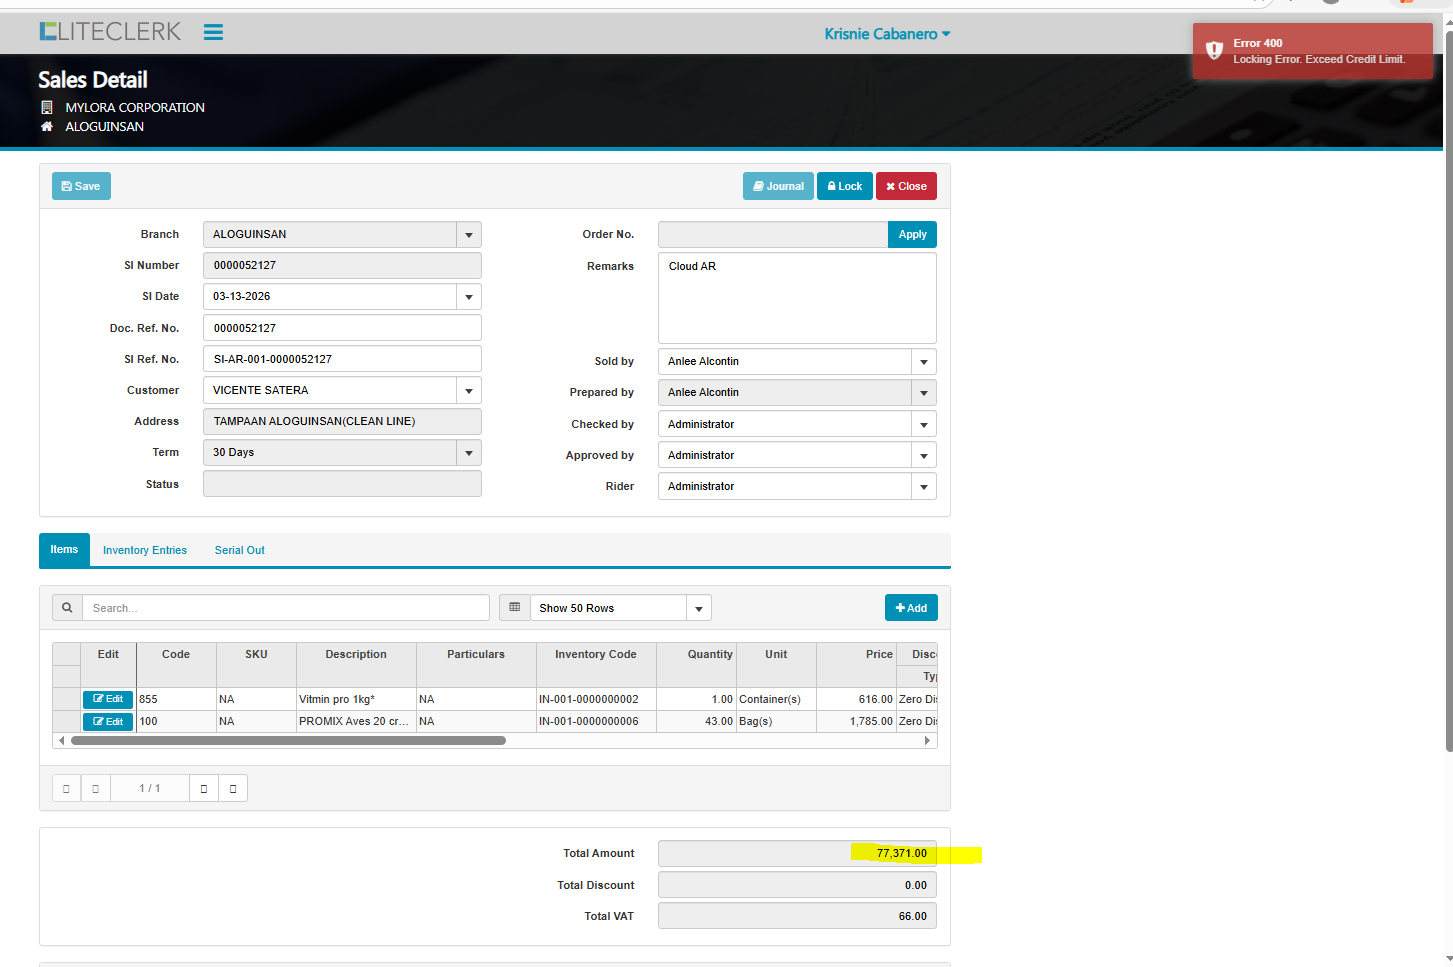The height and width of the screenshot is (967, 1453).
Task: Click the search magnifier icon
Action: coord(67,608)
